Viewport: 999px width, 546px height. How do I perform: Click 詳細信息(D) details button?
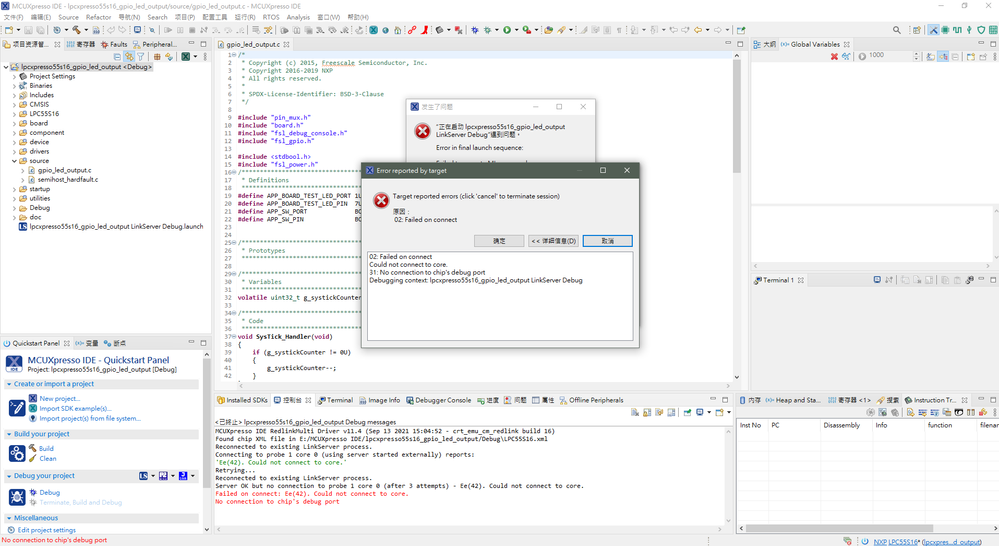[x=553, y=241]
